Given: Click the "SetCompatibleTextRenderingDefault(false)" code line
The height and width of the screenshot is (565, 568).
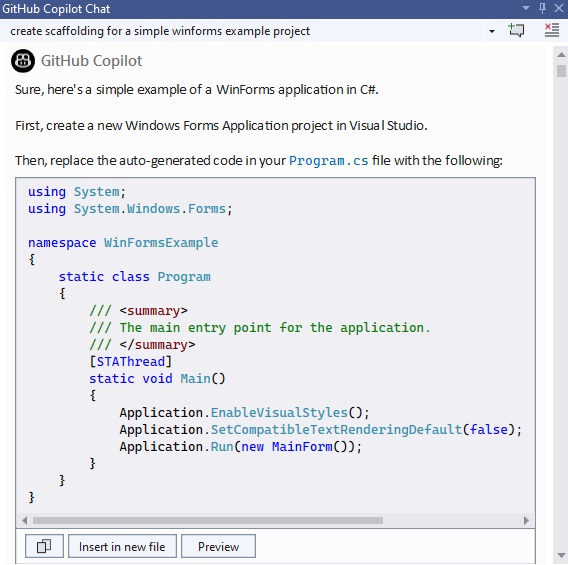Looking at the screenshot, I should [x=321, y=429].
